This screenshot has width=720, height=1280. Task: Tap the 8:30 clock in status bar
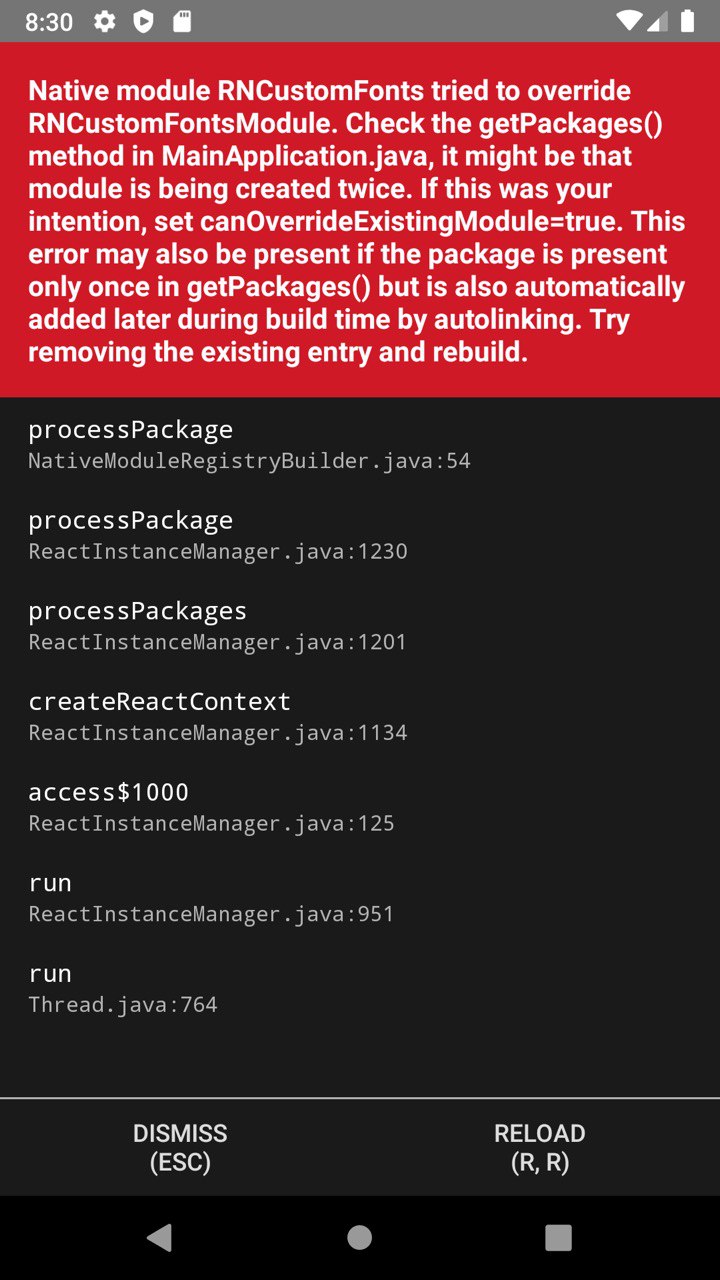click(x=49, y=22)
